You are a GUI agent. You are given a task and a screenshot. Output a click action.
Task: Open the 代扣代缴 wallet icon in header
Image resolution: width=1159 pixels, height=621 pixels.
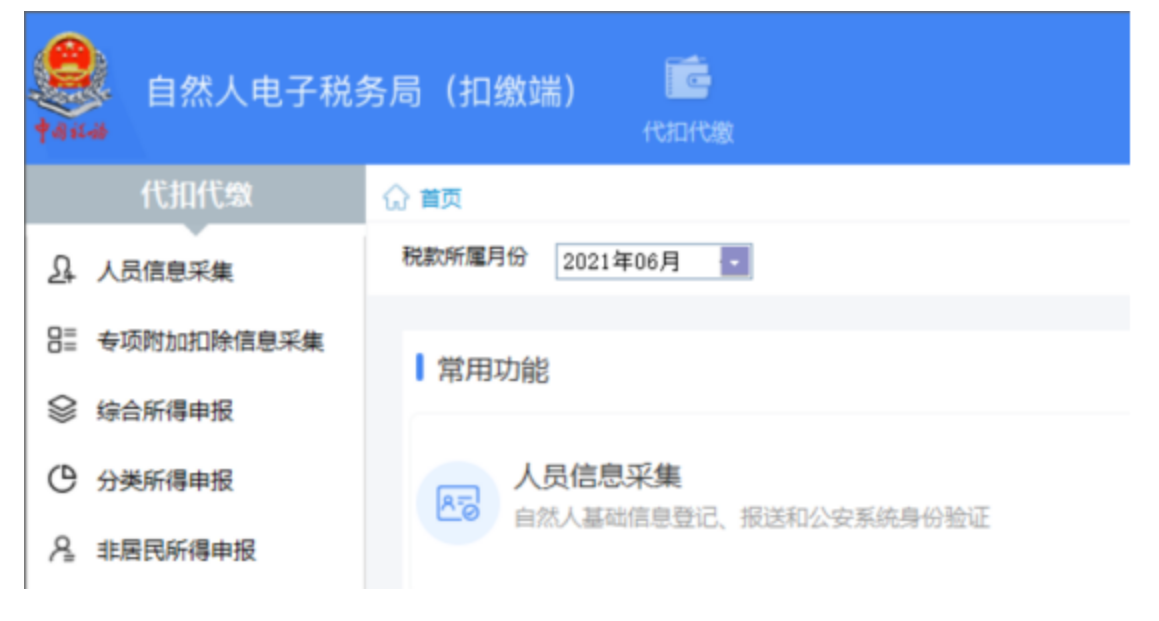[688, 78]
